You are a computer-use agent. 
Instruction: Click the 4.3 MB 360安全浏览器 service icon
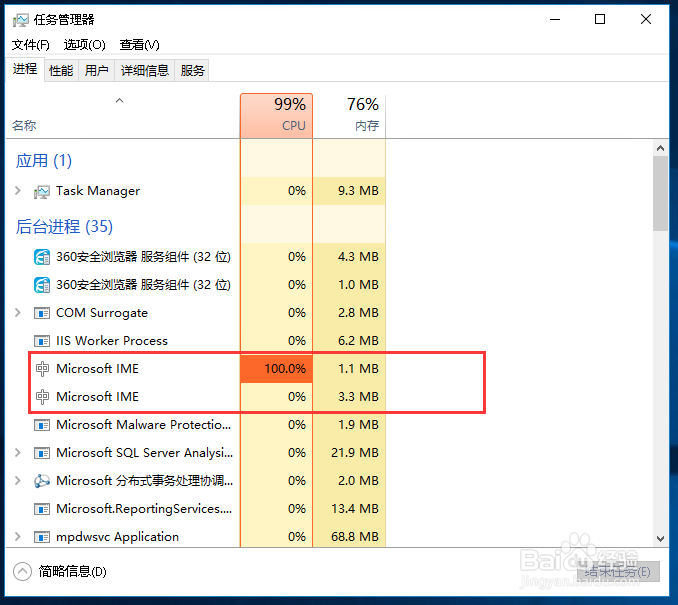(x=42, y=257)
